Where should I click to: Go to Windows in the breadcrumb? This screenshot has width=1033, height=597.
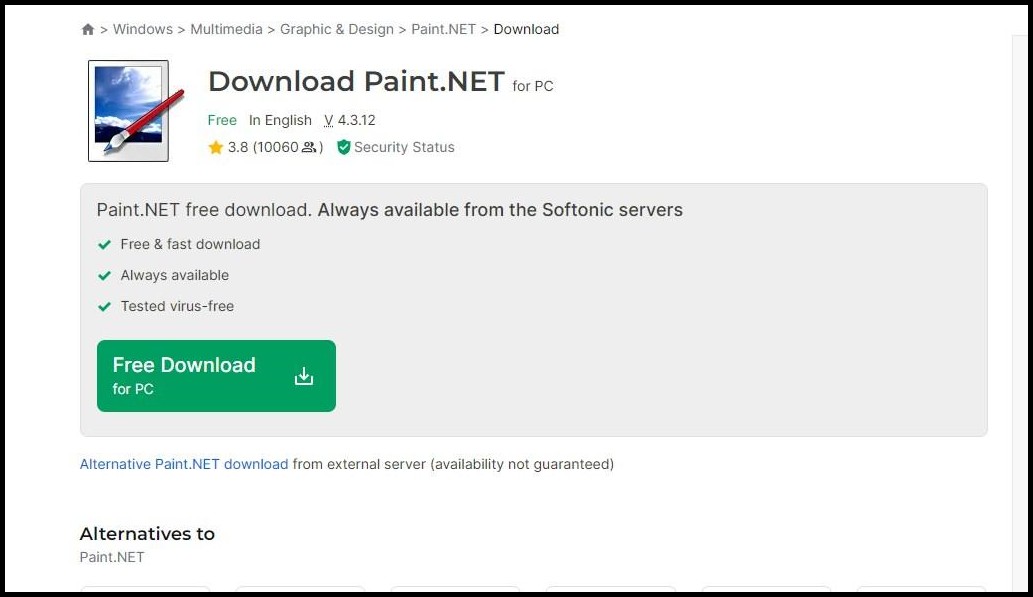pos(143,29)
